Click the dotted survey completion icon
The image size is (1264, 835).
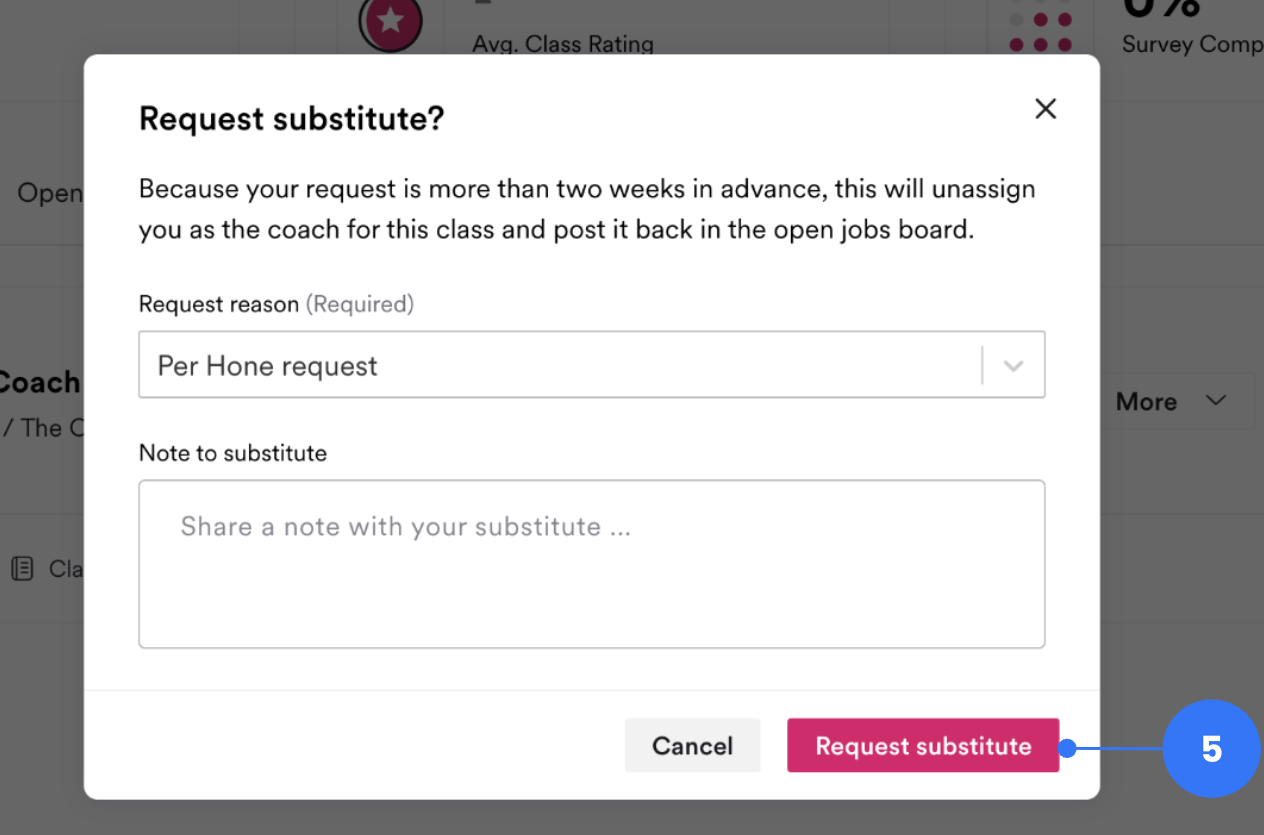pos(1041,27)
